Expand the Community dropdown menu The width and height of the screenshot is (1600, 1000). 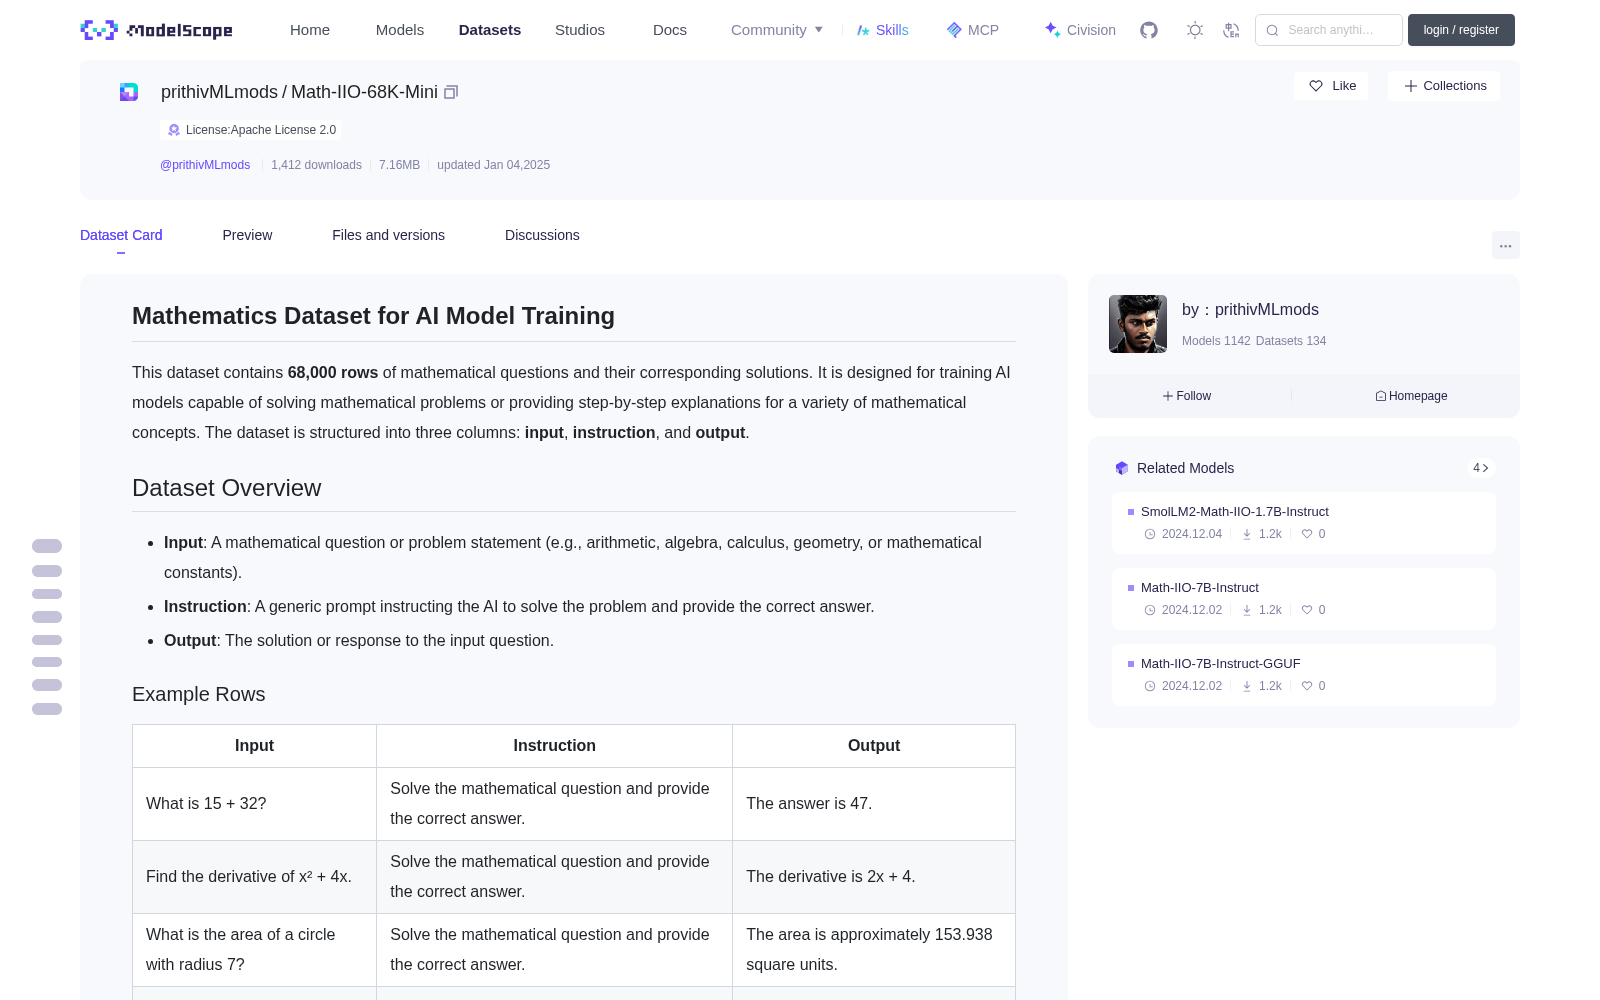point(777,30)
